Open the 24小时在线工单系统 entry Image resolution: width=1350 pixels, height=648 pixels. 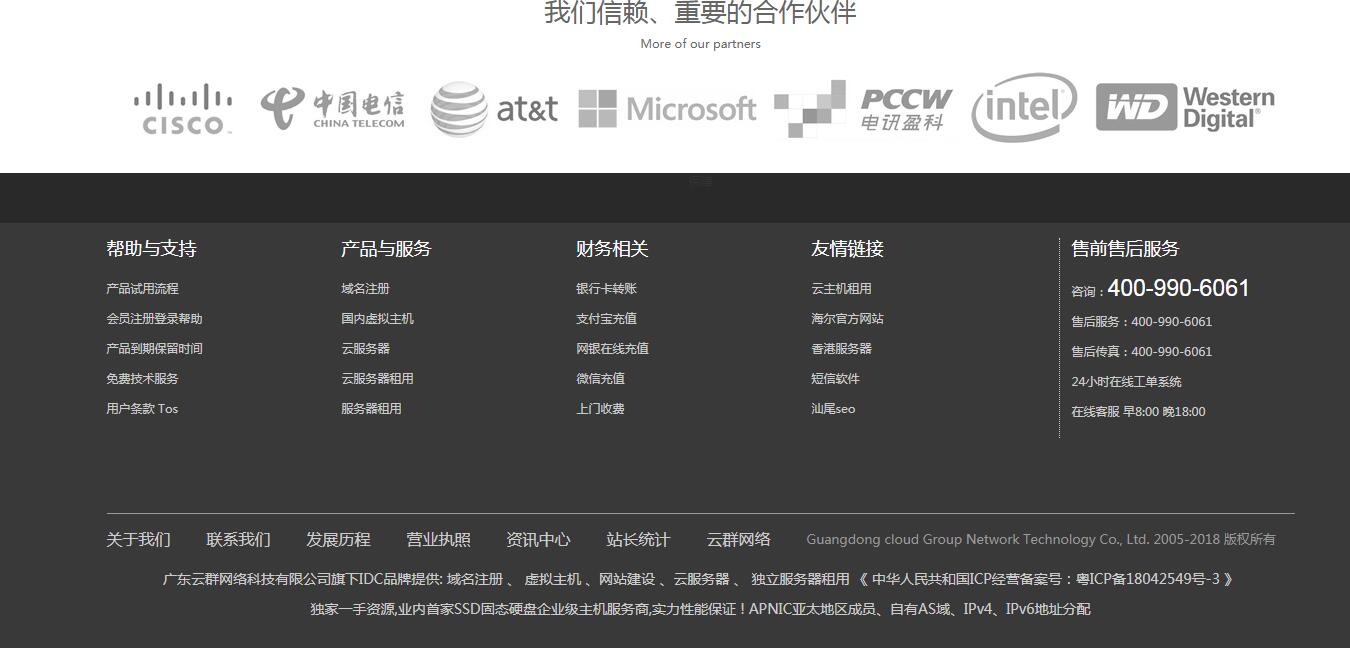click(x=1126, y=382)
